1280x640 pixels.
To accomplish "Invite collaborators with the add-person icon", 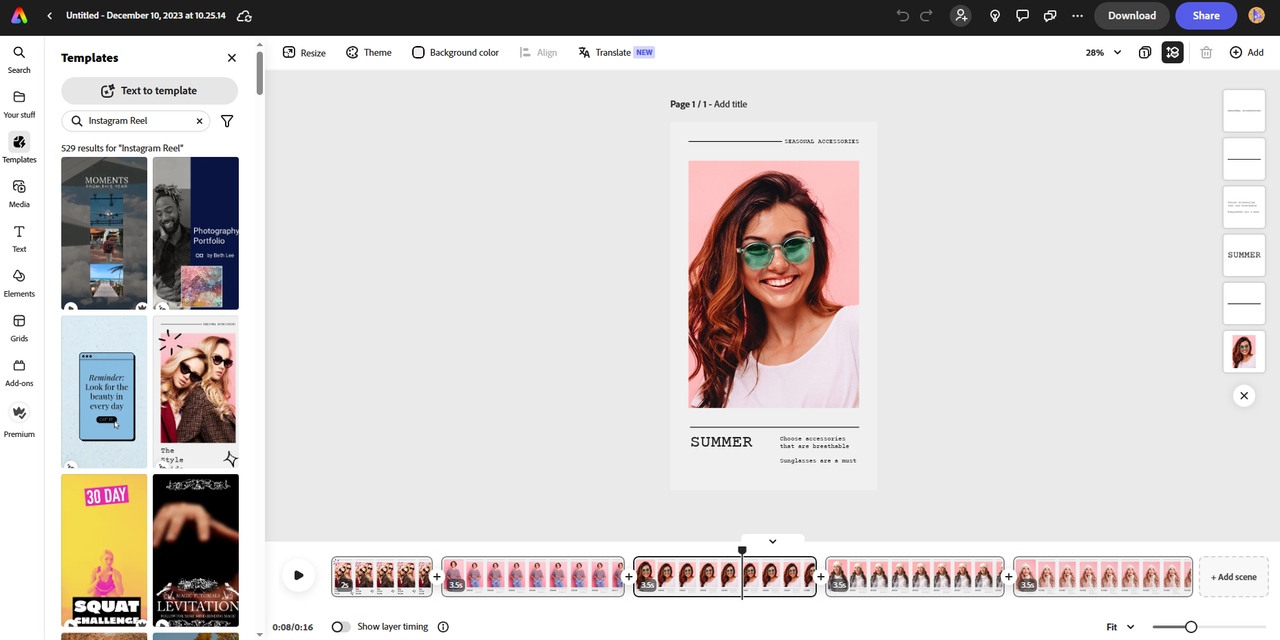I will pyautogui.click(x=960, y=16).
